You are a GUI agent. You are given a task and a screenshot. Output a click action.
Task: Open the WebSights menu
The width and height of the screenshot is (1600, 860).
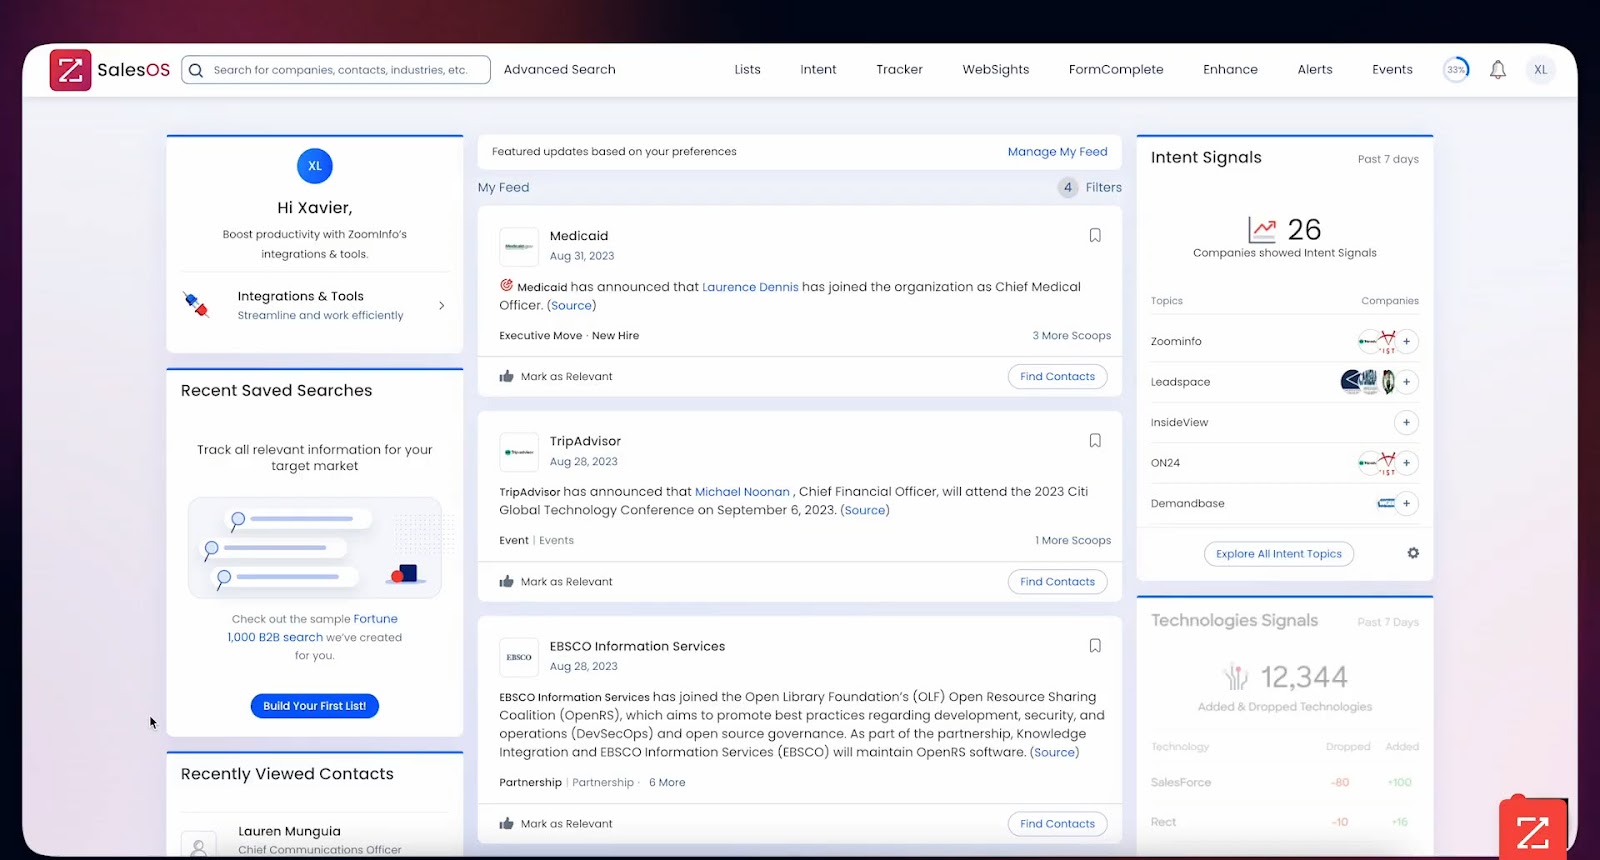point(996,70)
